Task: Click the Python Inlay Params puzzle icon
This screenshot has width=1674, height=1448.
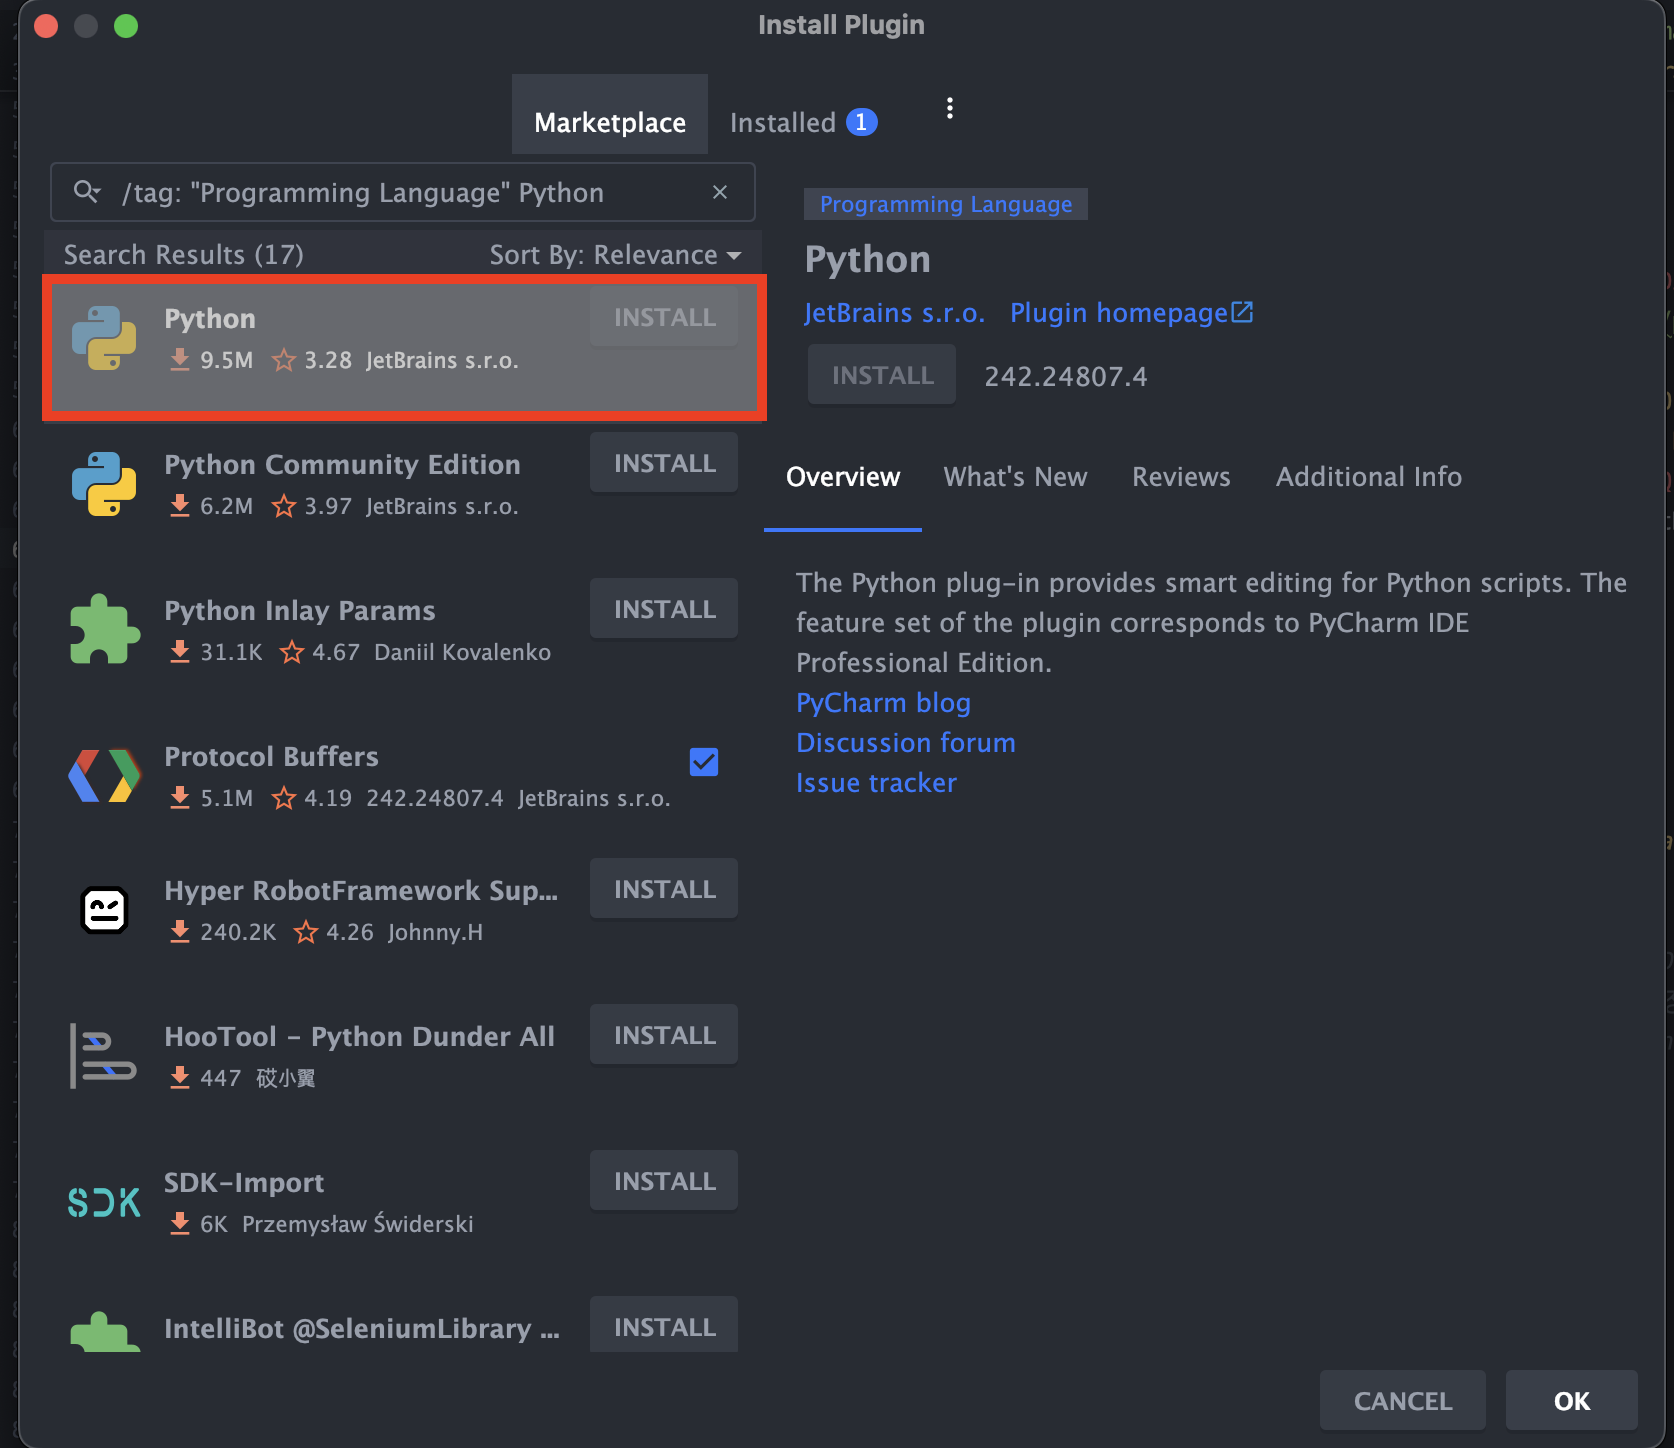Action: coord(104,630)
